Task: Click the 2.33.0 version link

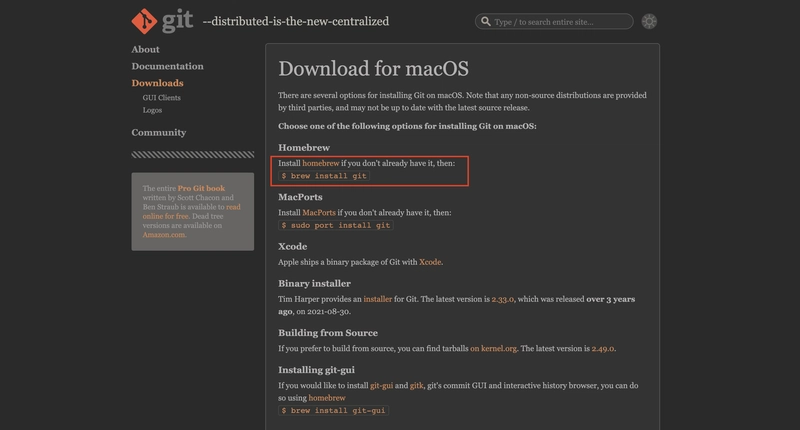Action: (x=503, y=299)
